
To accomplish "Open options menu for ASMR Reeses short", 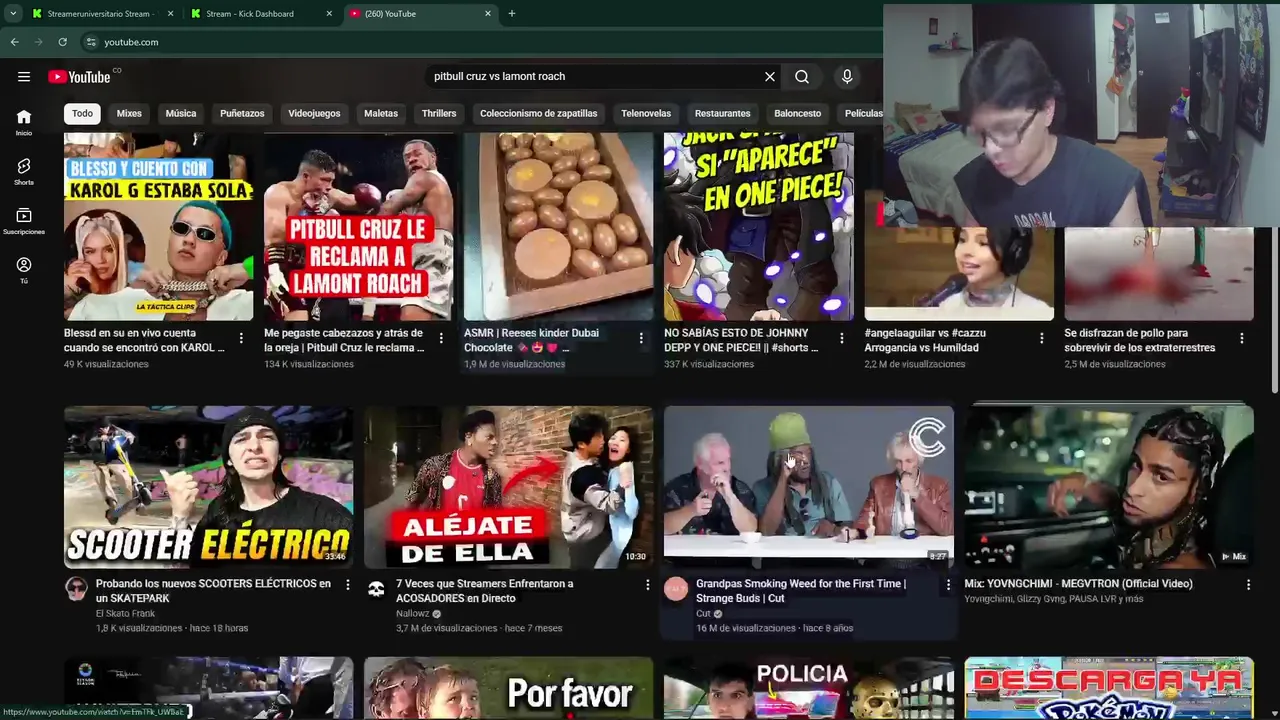I will [x=641, y=339].
